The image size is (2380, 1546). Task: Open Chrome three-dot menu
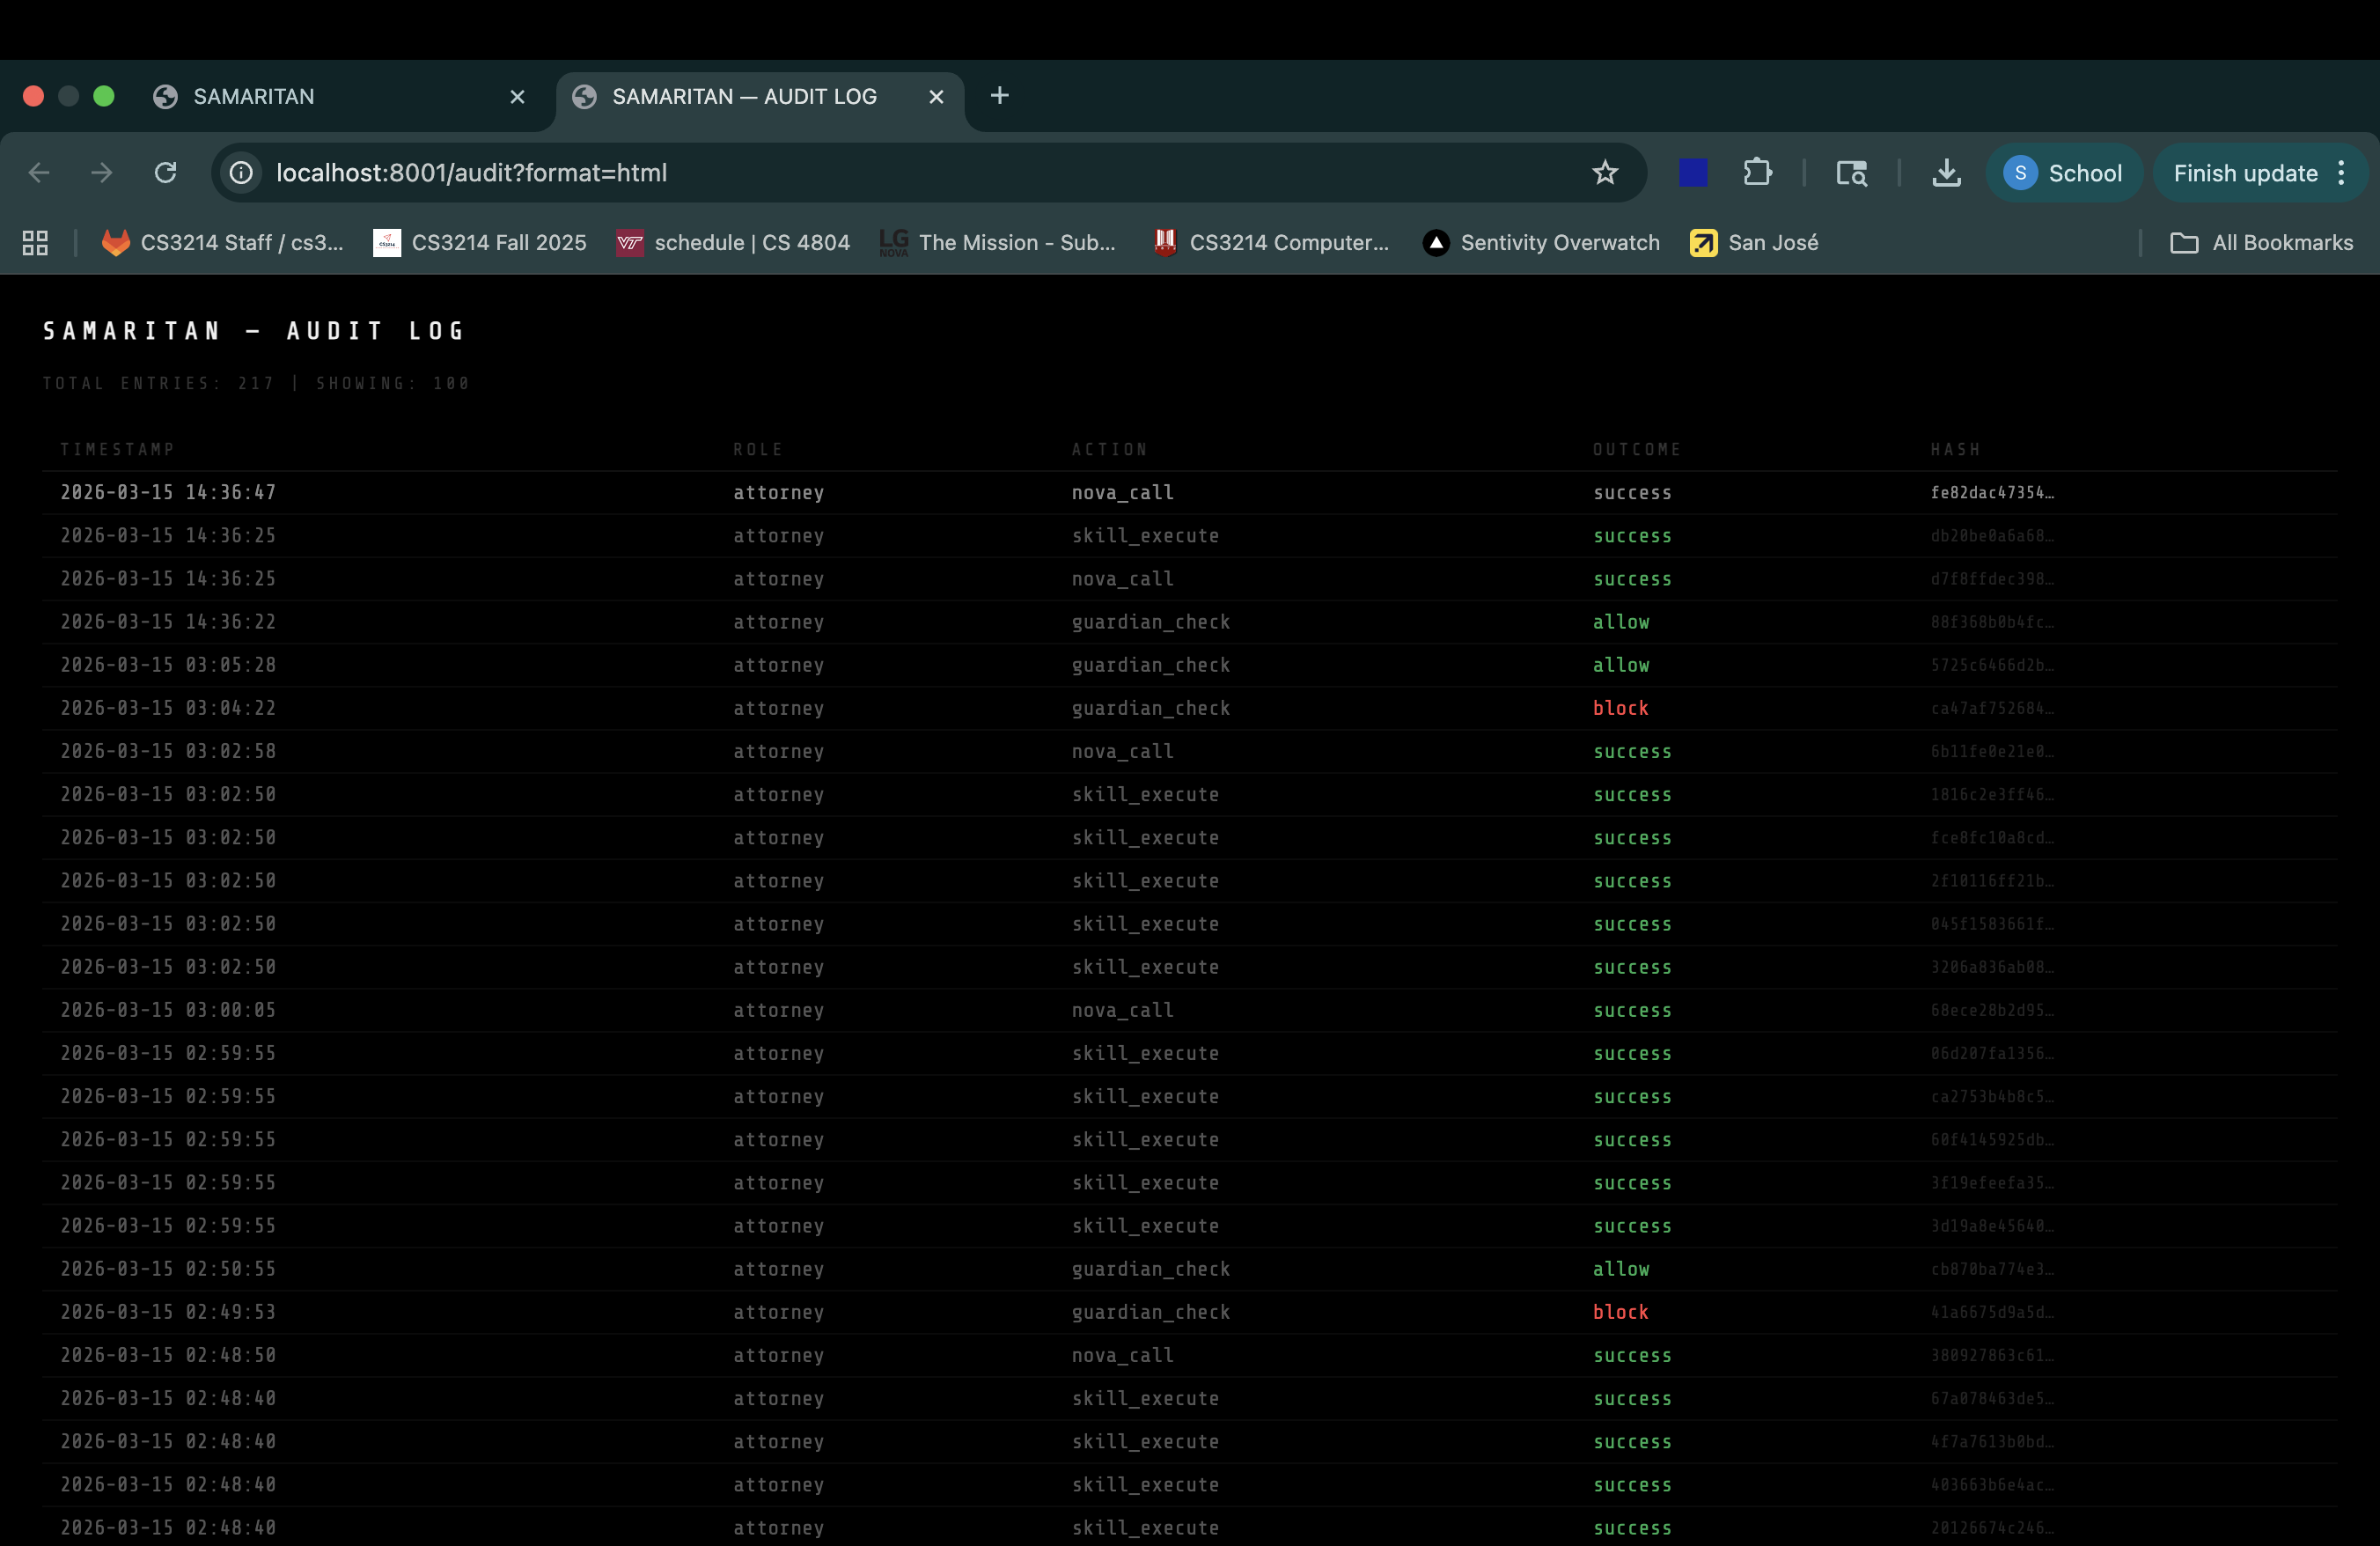pyautogui.click(x=2342, y=173)
